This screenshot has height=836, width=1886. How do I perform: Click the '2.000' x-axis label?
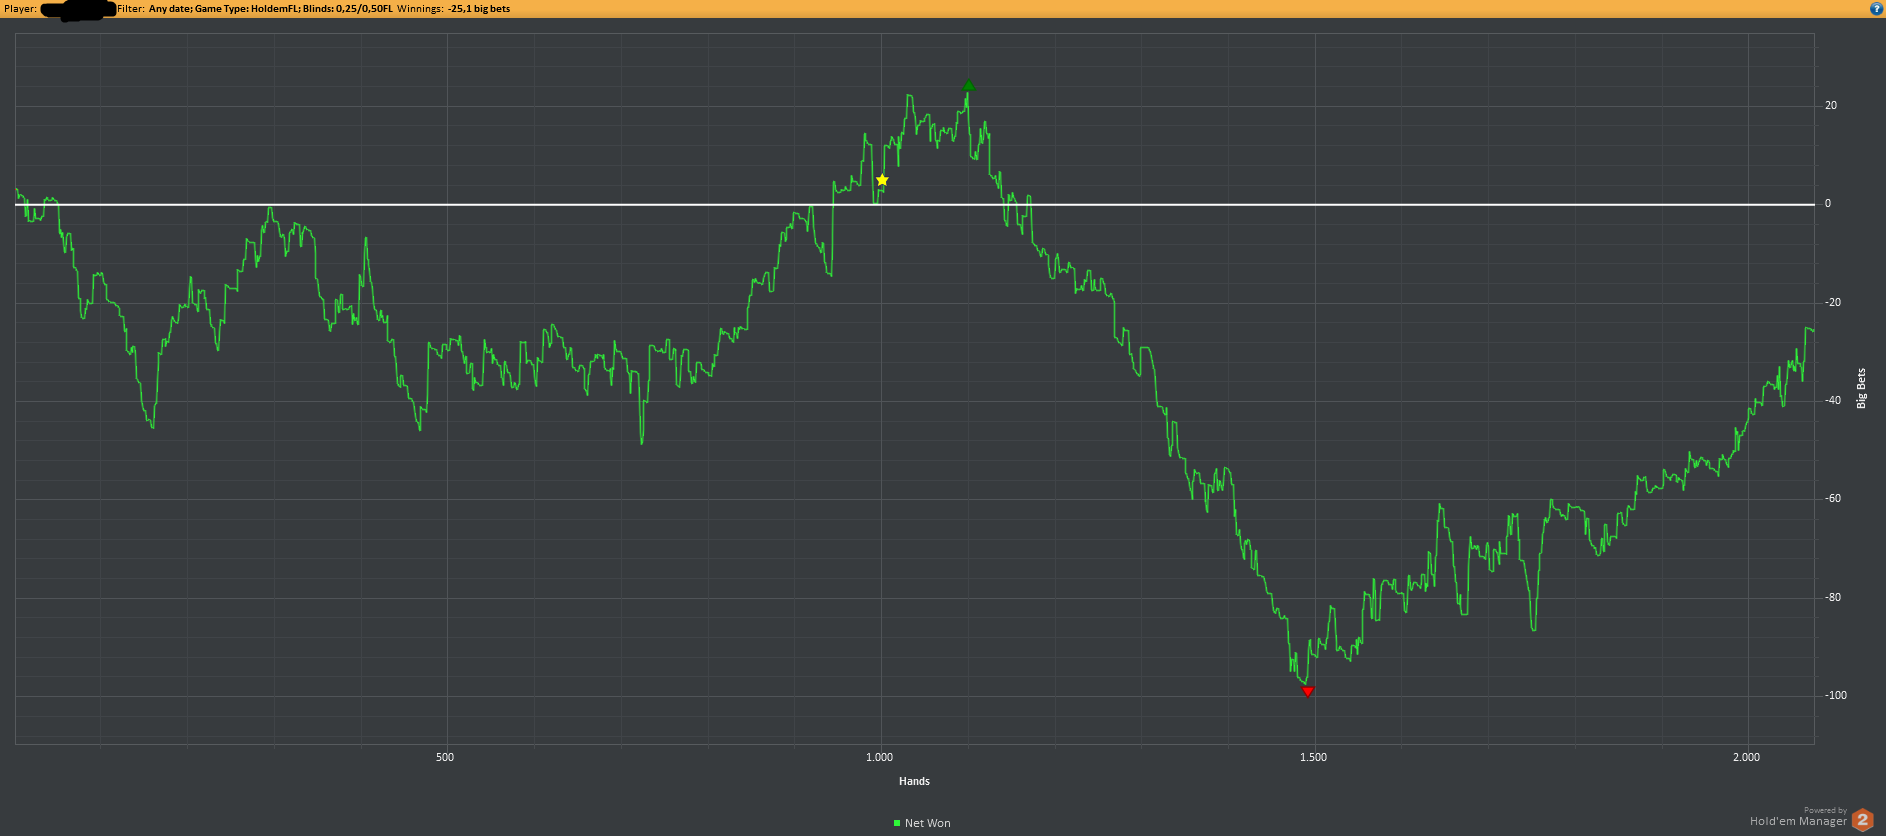[1746, 757]
